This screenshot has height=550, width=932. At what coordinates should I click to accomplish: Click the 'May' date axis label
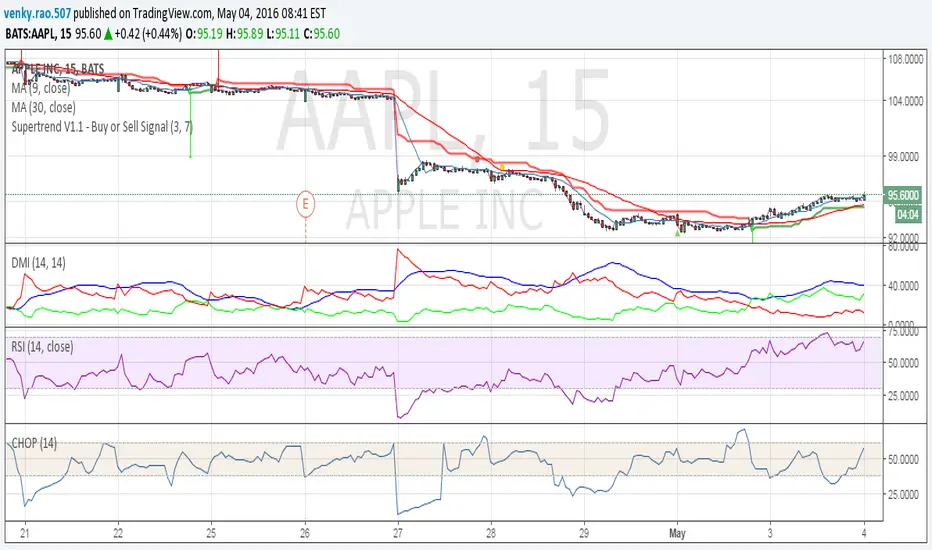[677, 533]
